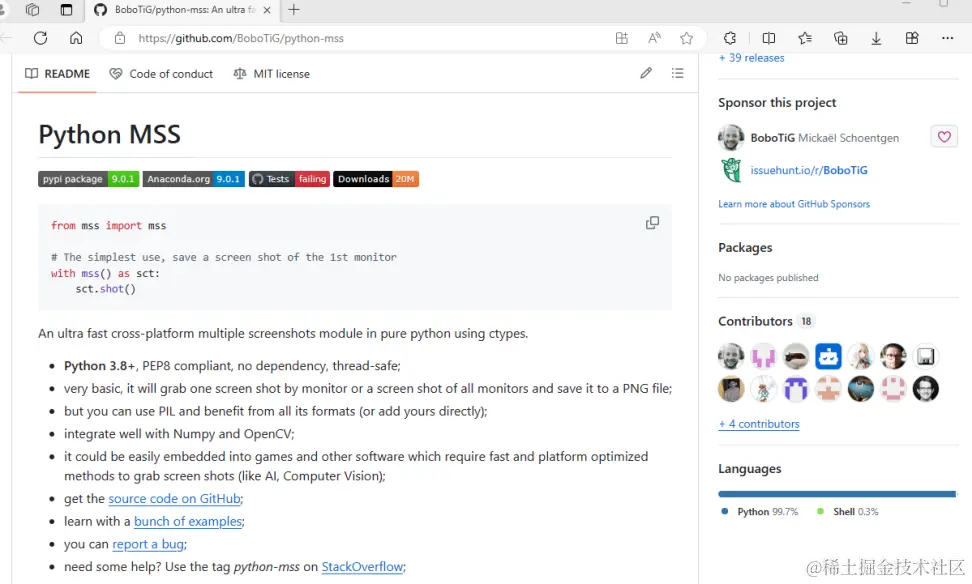The width and height of the screenshot is (972, 584).
Task: Refresh the page with the reload icon
Action: click(40, 38)
